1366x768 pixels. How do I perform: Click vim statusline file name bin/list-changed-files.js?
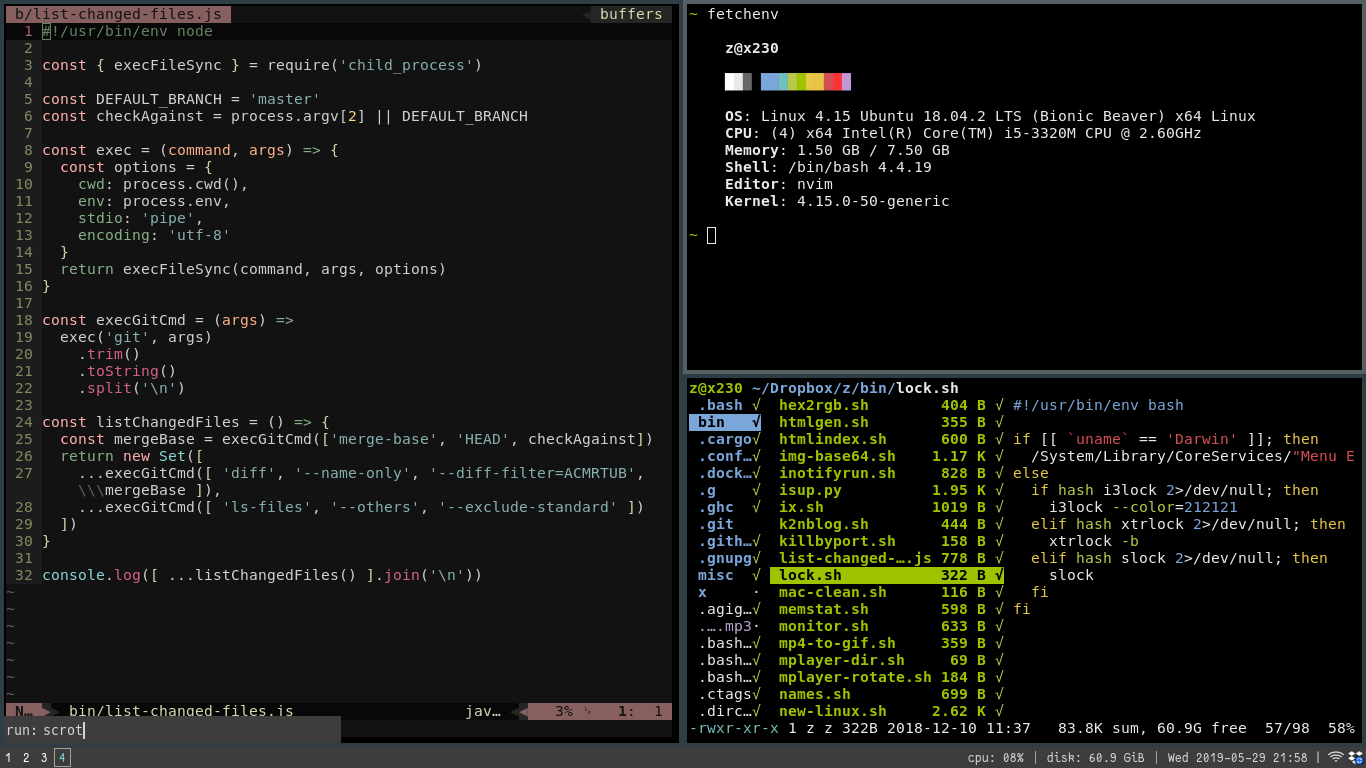tap(181, 711)
